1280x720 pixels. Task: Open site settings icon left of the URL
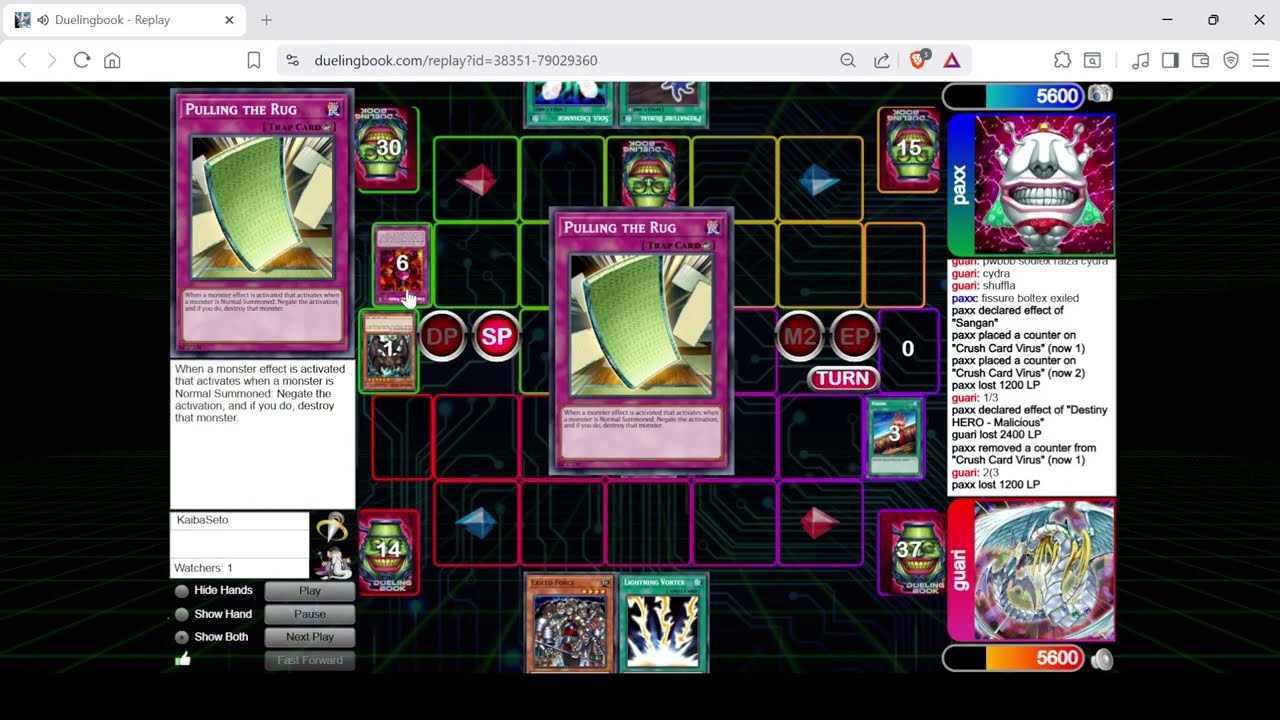tap(292, 60)
